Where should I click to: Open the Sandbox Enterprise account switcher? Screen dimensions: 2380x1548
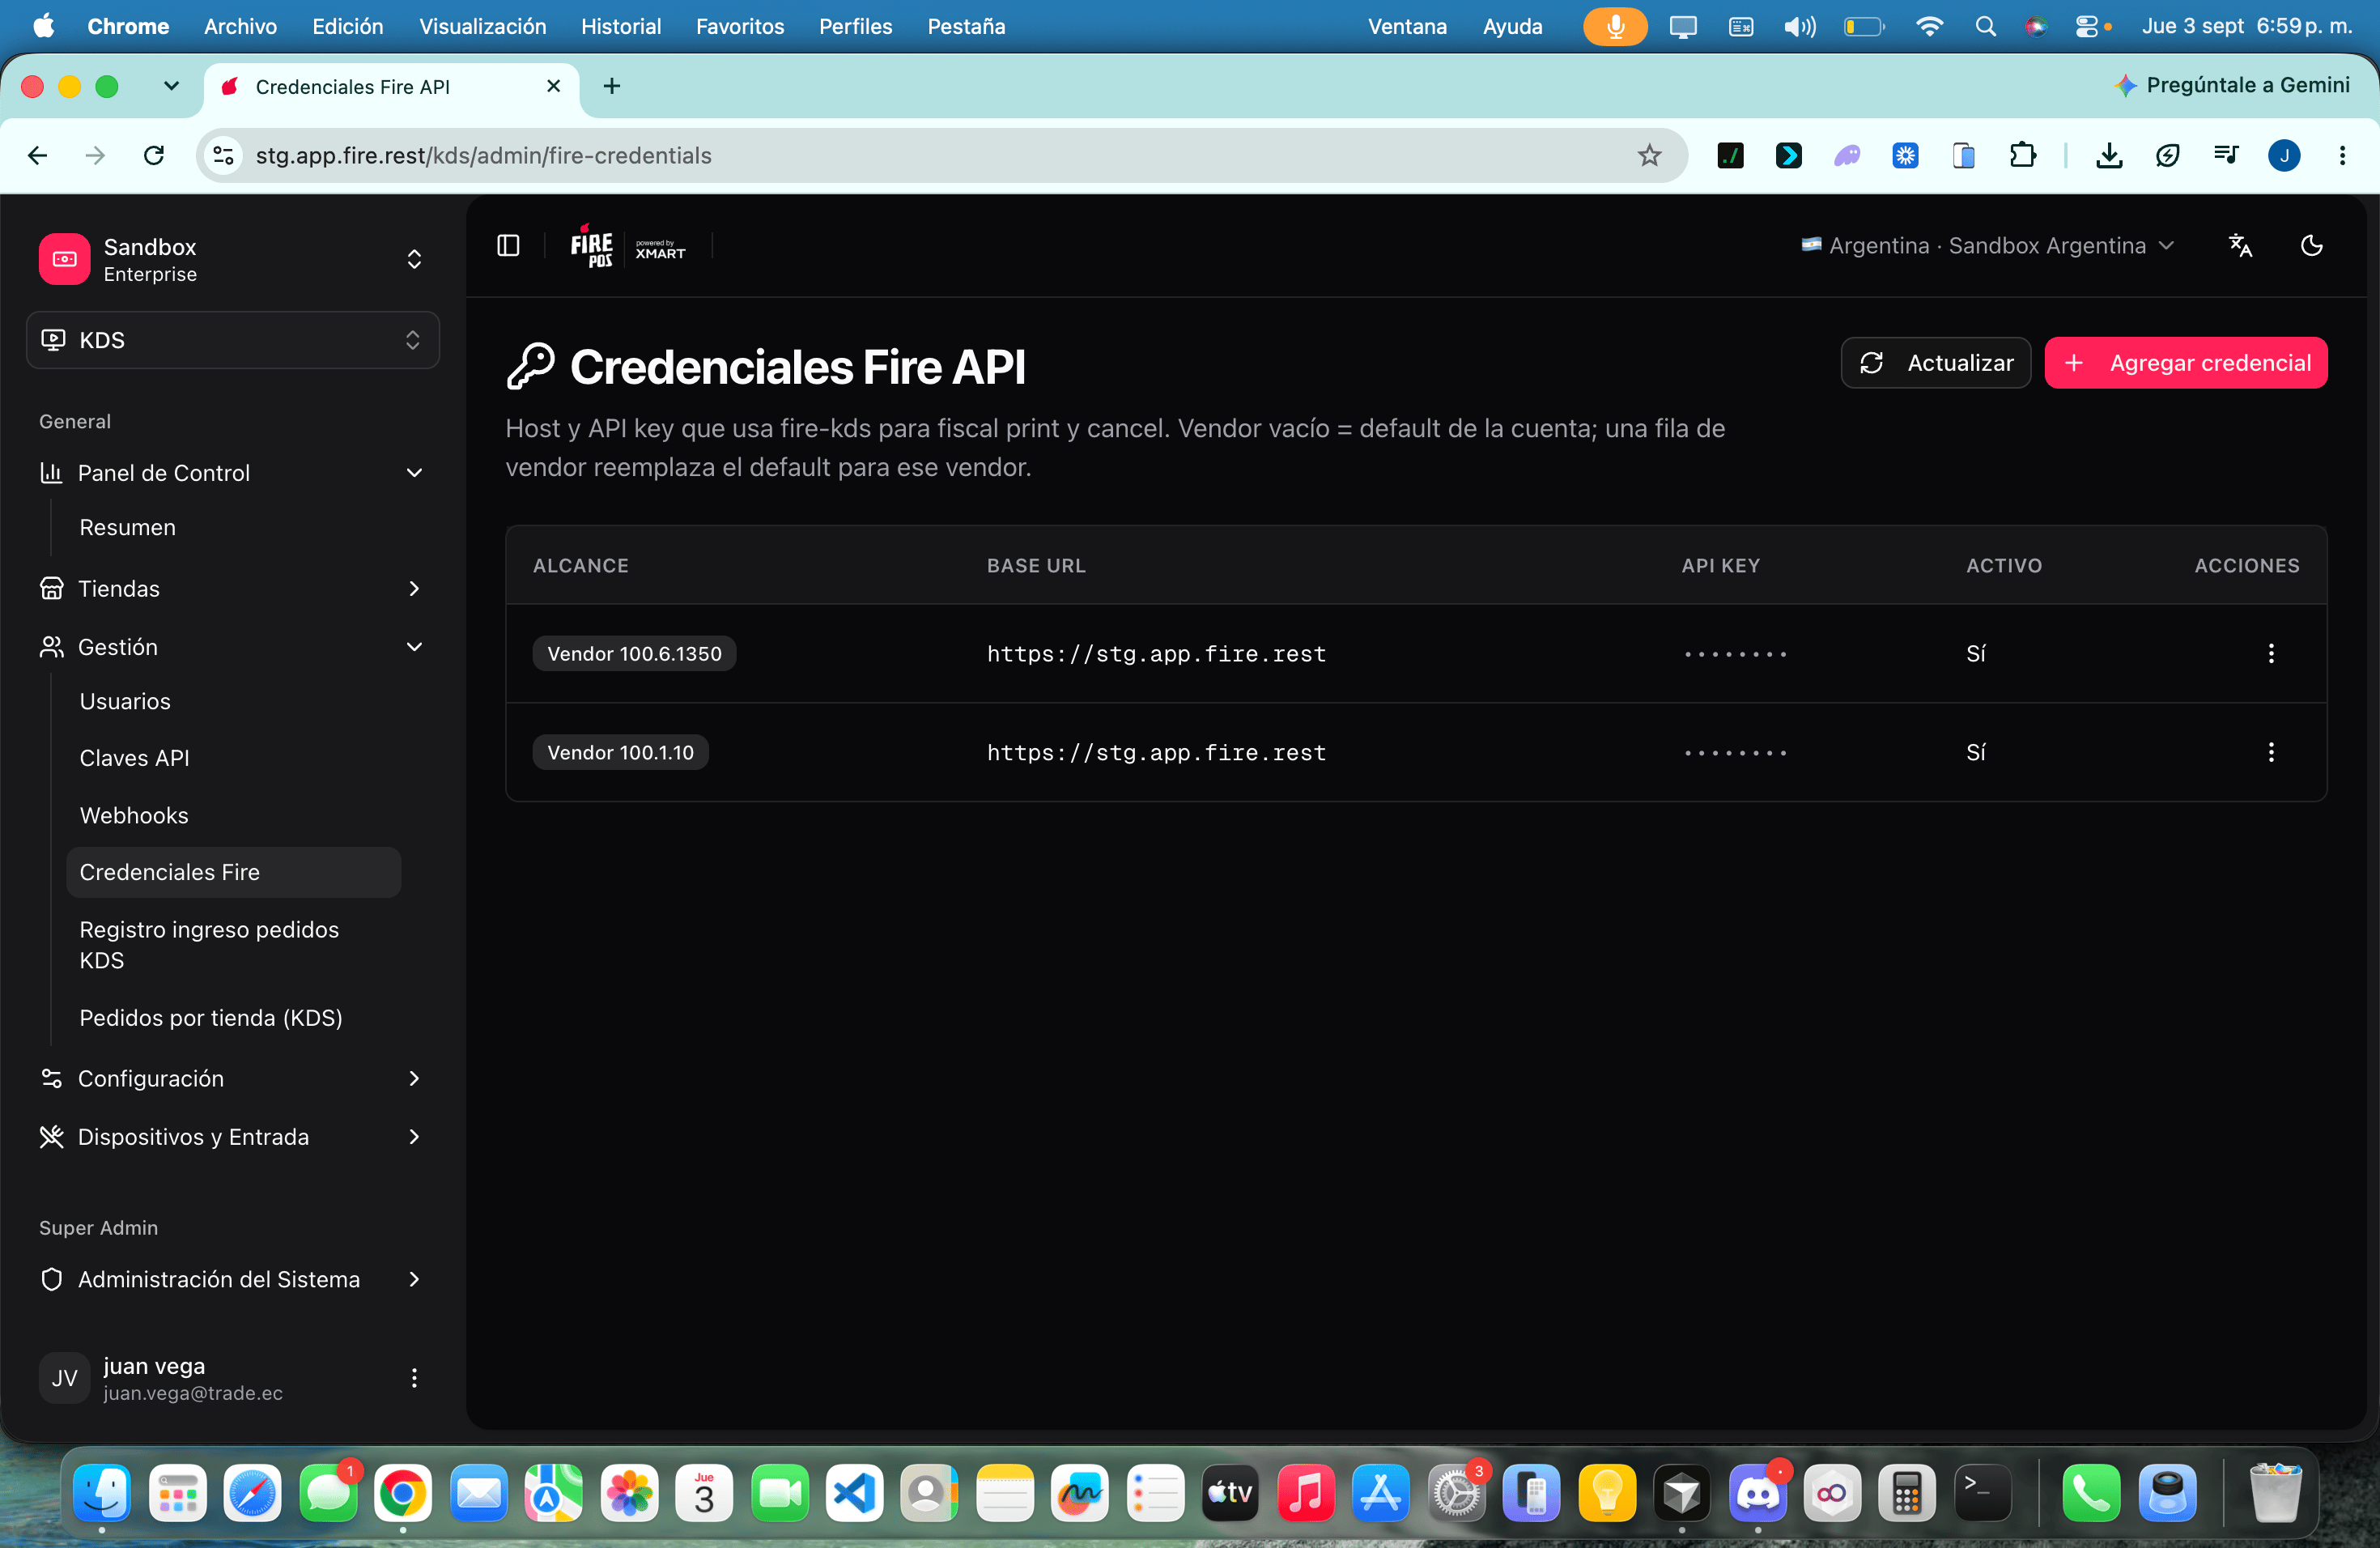tap(232, 260)
